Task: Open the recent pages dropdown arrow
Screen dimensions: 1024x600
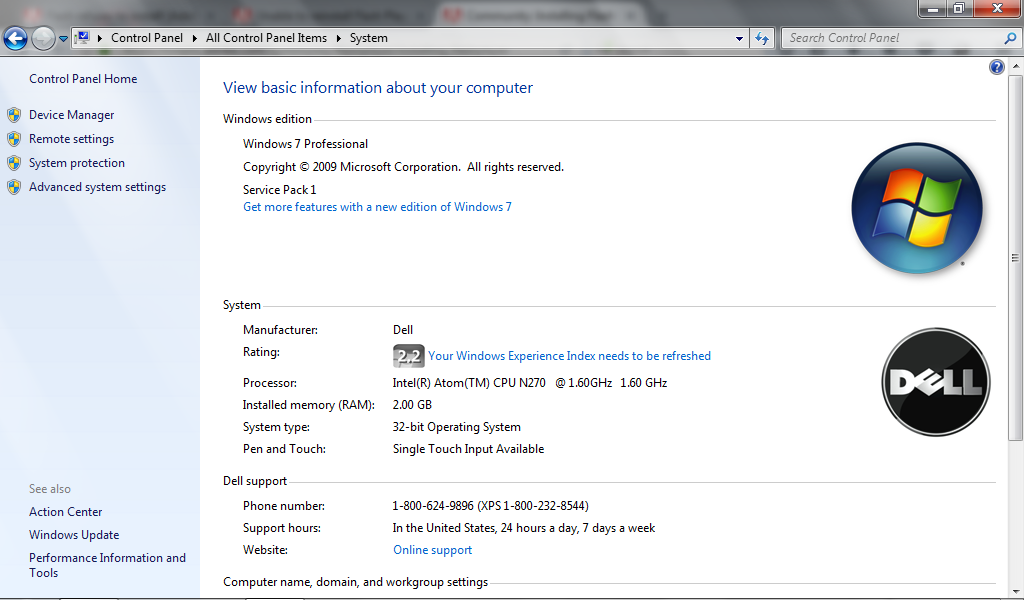Action: click(x=63, y=39)
